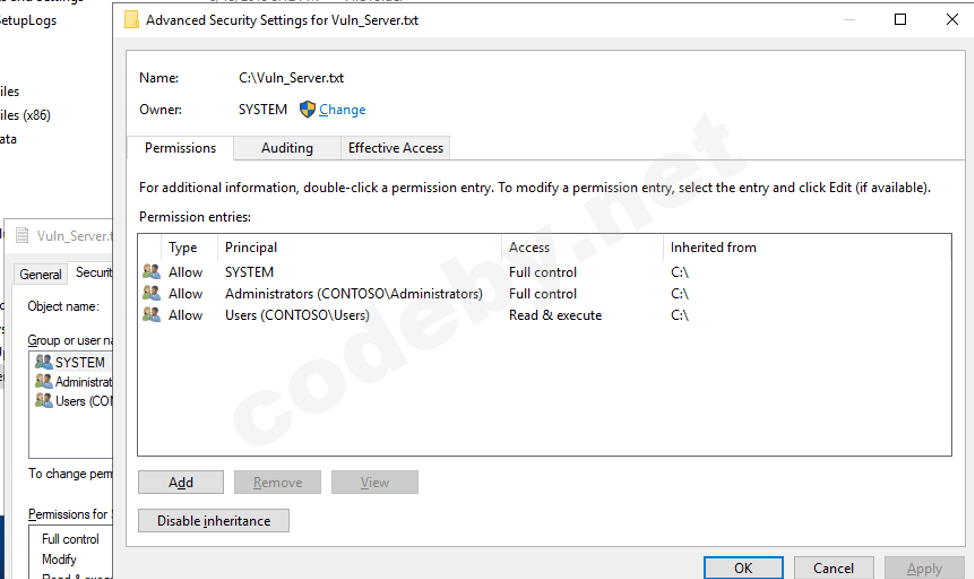Switch to the Auditing tab
Screen dimensions: 974x579
(287, 148)
